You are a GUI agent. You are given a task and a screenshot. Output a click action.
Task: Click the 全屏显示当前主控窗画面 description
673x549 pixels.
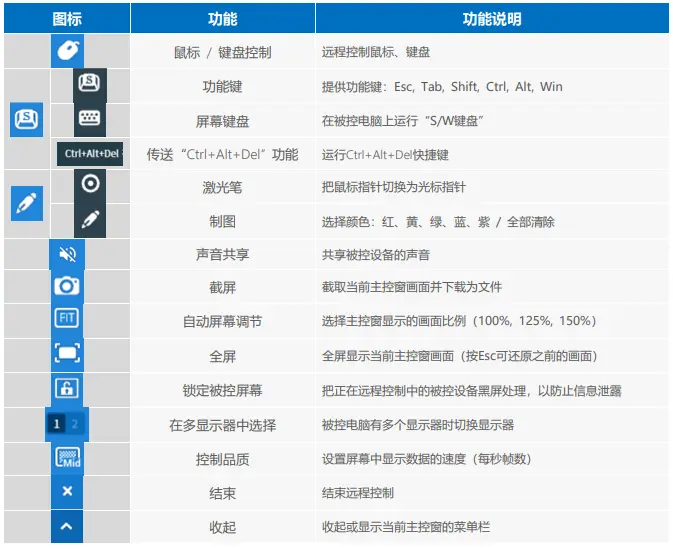tap(460, 356)
